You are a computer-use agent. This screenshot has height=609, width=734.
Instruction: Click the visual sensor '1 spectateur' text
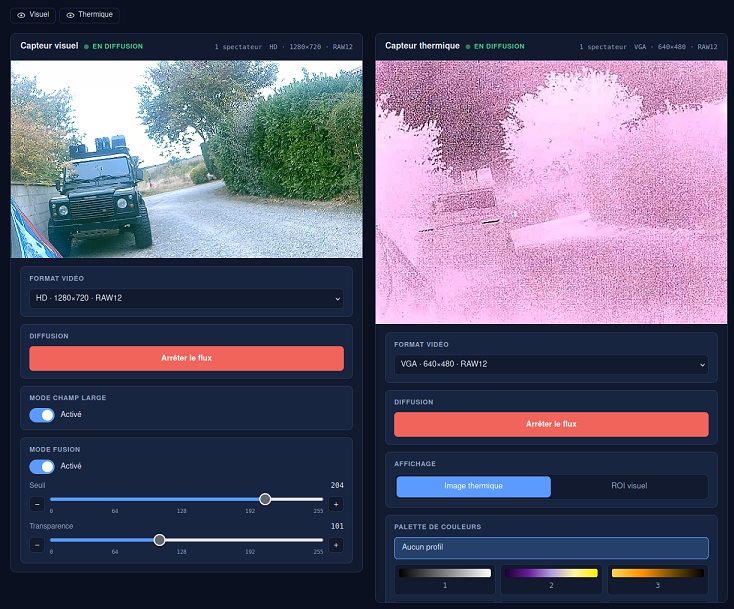point(238,47)
